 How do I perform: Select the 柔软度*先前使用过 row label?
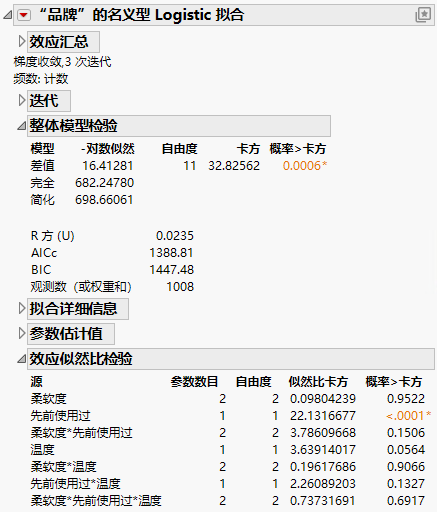coord(81,433)
